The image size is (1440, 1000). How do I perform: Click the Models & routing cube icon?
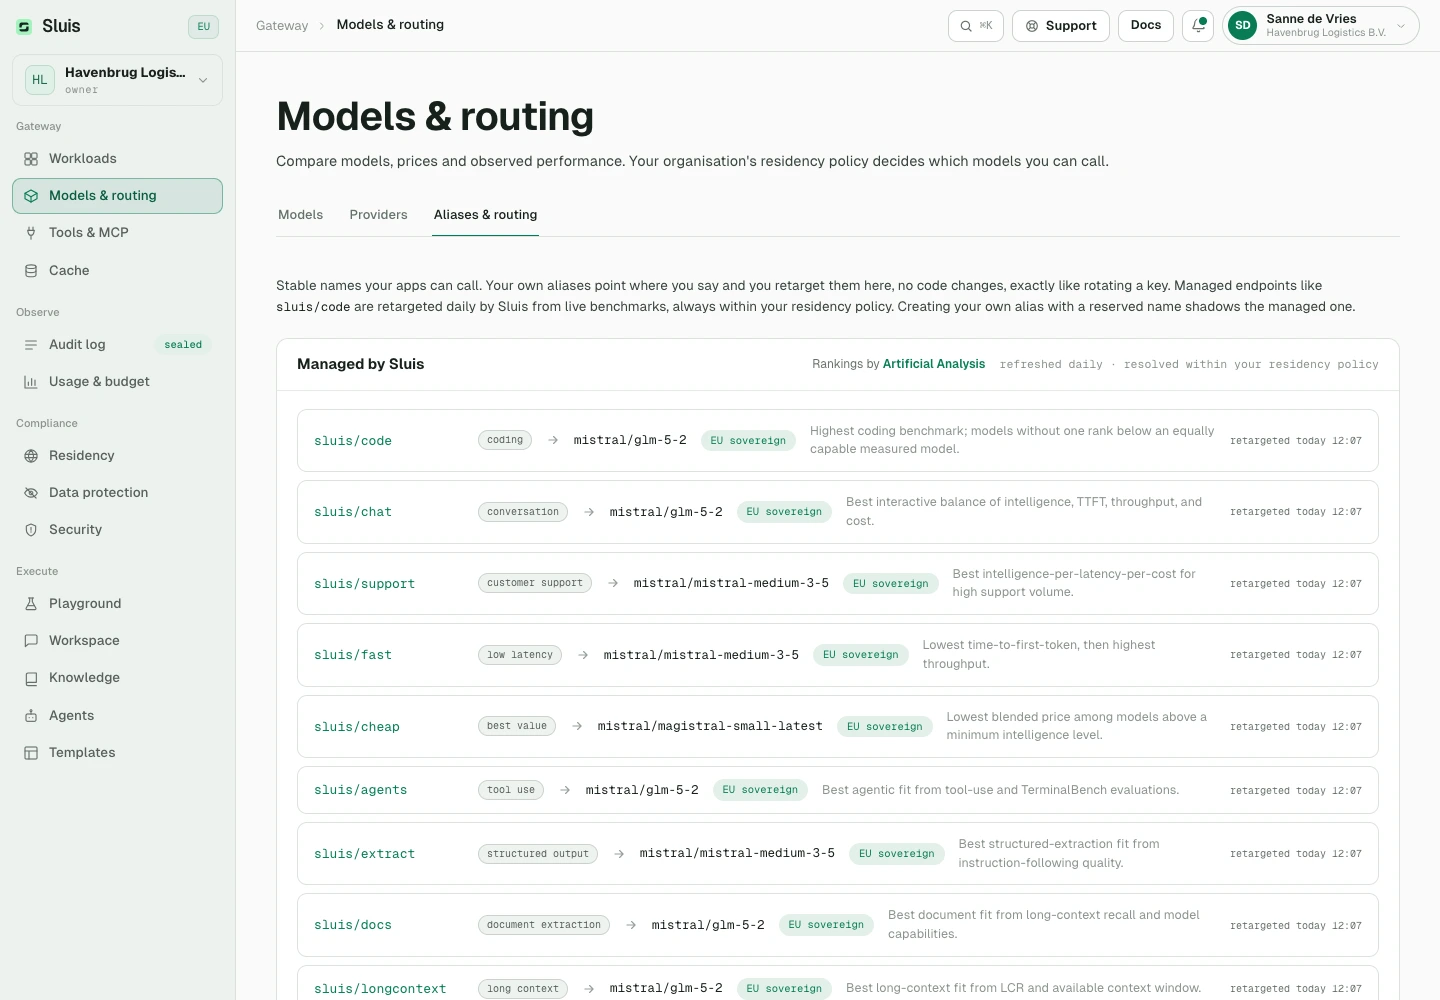[x=31, y=196]
